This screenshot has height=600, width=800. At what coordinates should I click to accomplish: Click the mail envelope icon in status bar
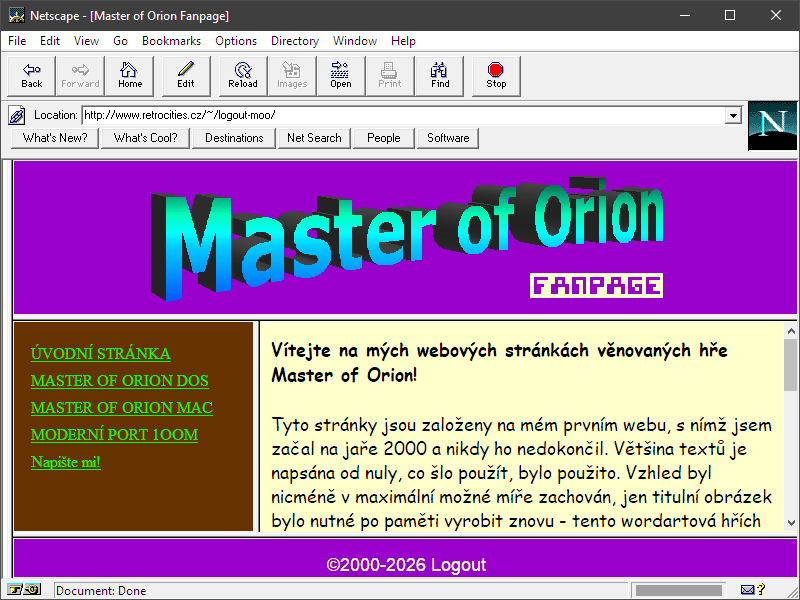[747, 590]
